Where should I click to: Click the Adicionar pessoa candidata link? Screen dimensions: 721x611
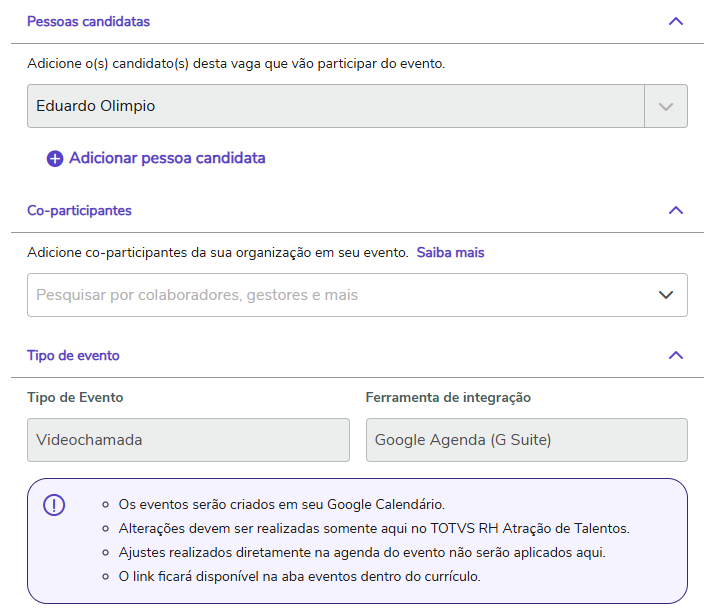click(167, 158)
